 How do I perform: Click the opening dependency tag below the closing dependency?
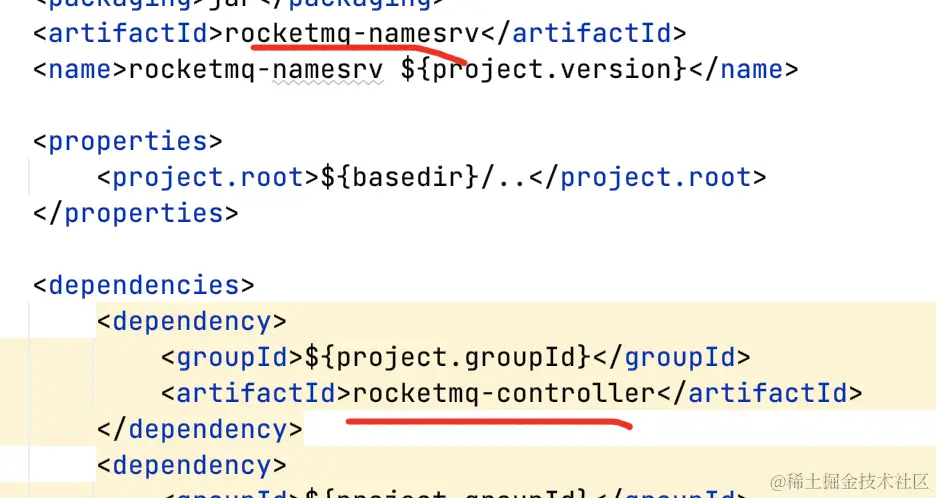pos(192,466)
